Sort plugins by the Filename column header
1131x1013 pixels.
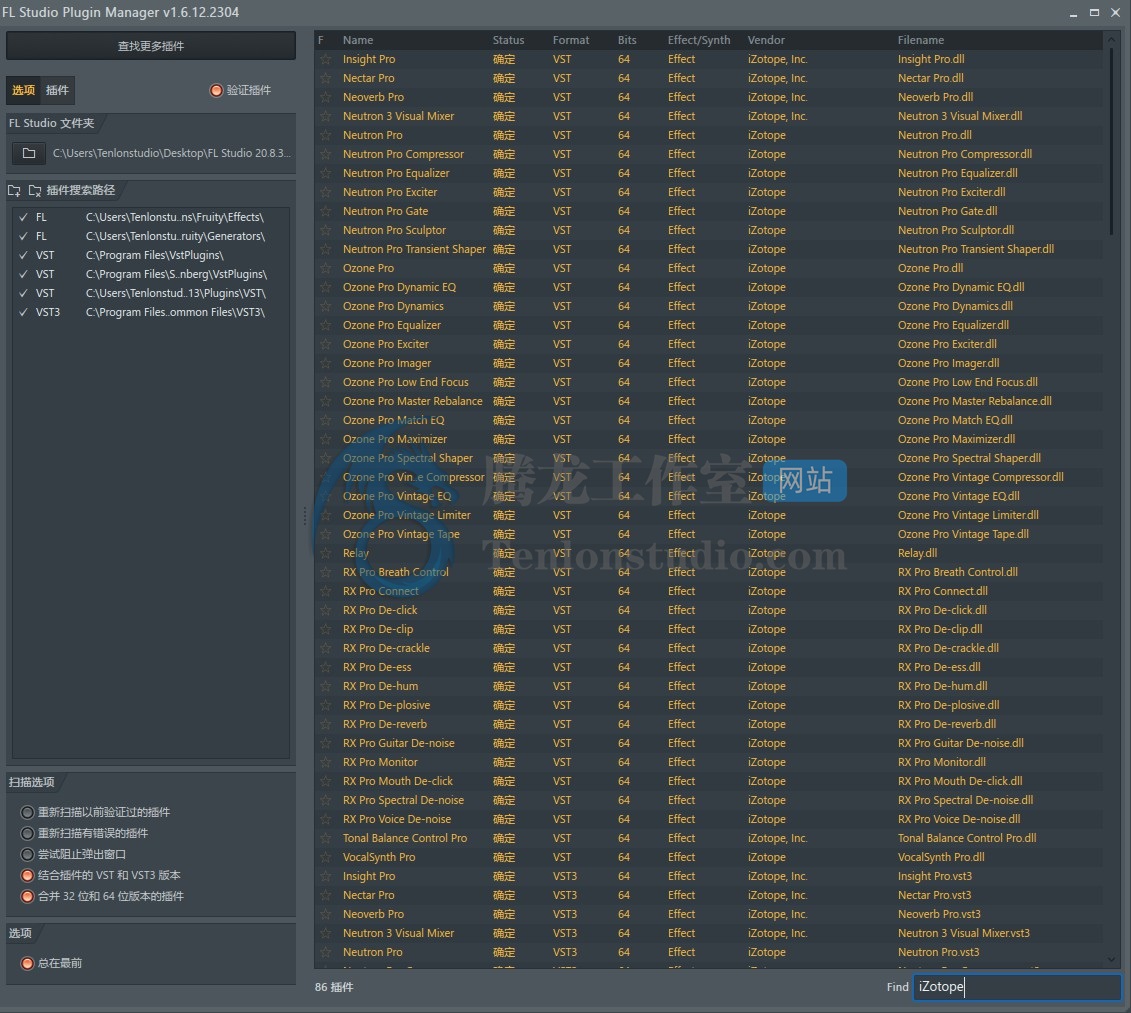920,40
